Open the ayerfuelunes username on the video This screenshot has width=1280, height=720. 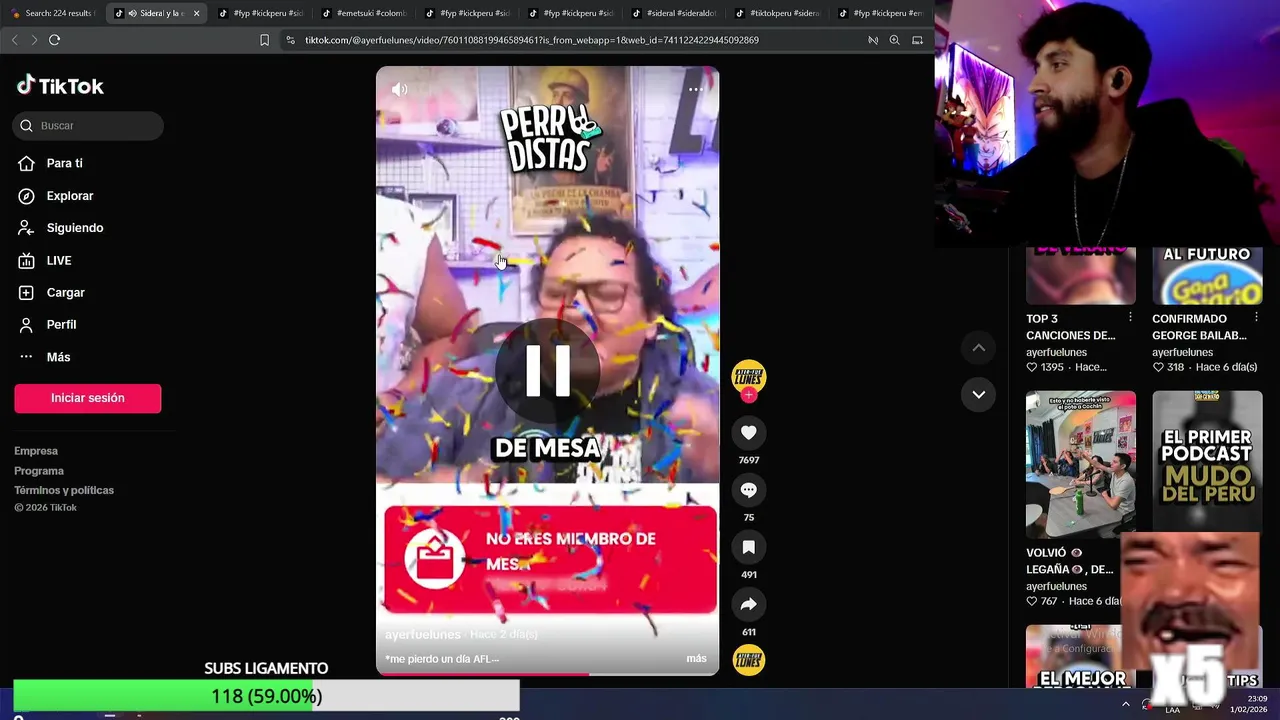pos(423,634)
